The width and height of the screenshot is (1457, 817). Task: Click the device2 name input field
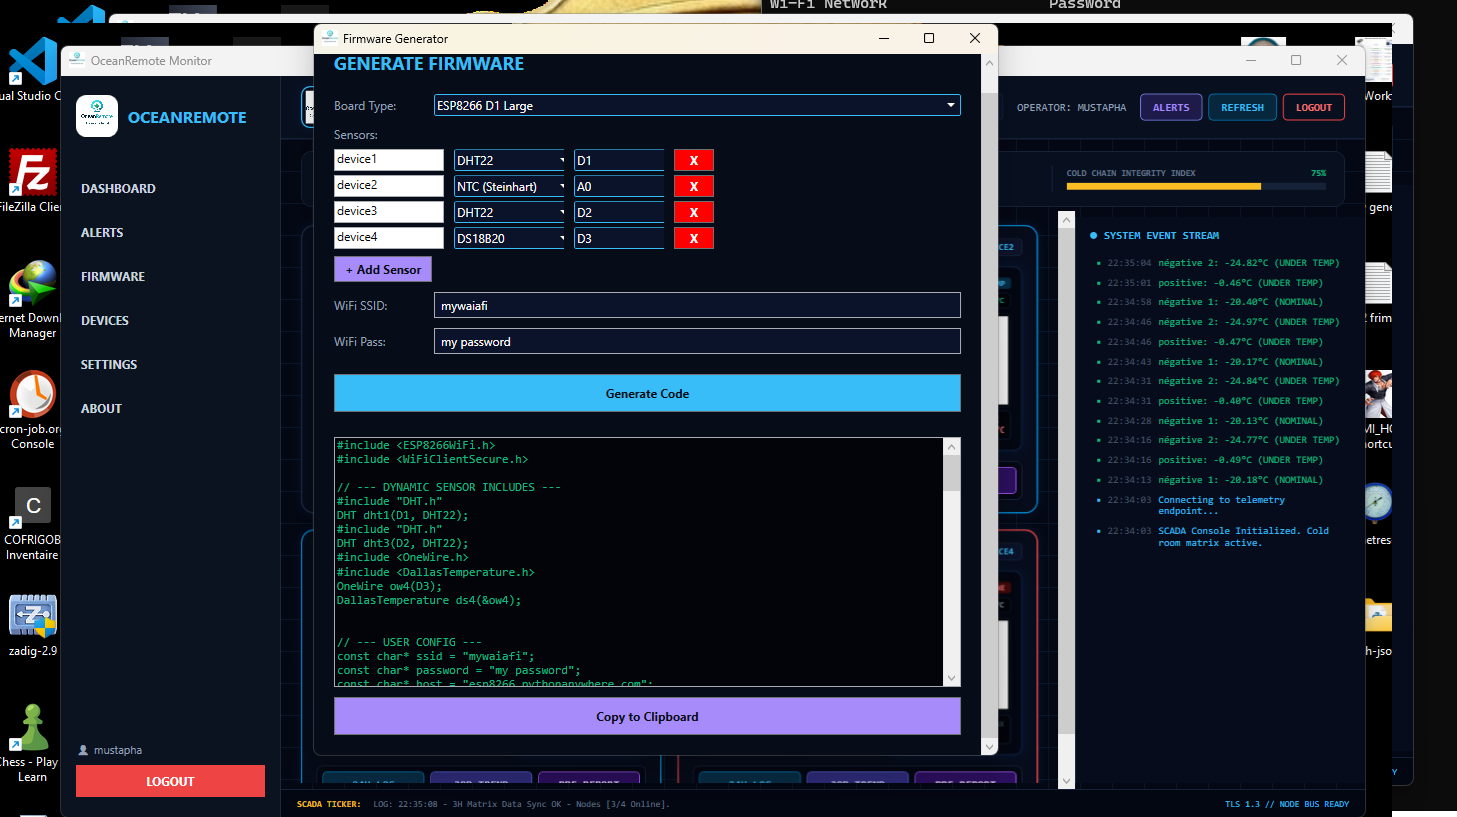tap(388, 185)
